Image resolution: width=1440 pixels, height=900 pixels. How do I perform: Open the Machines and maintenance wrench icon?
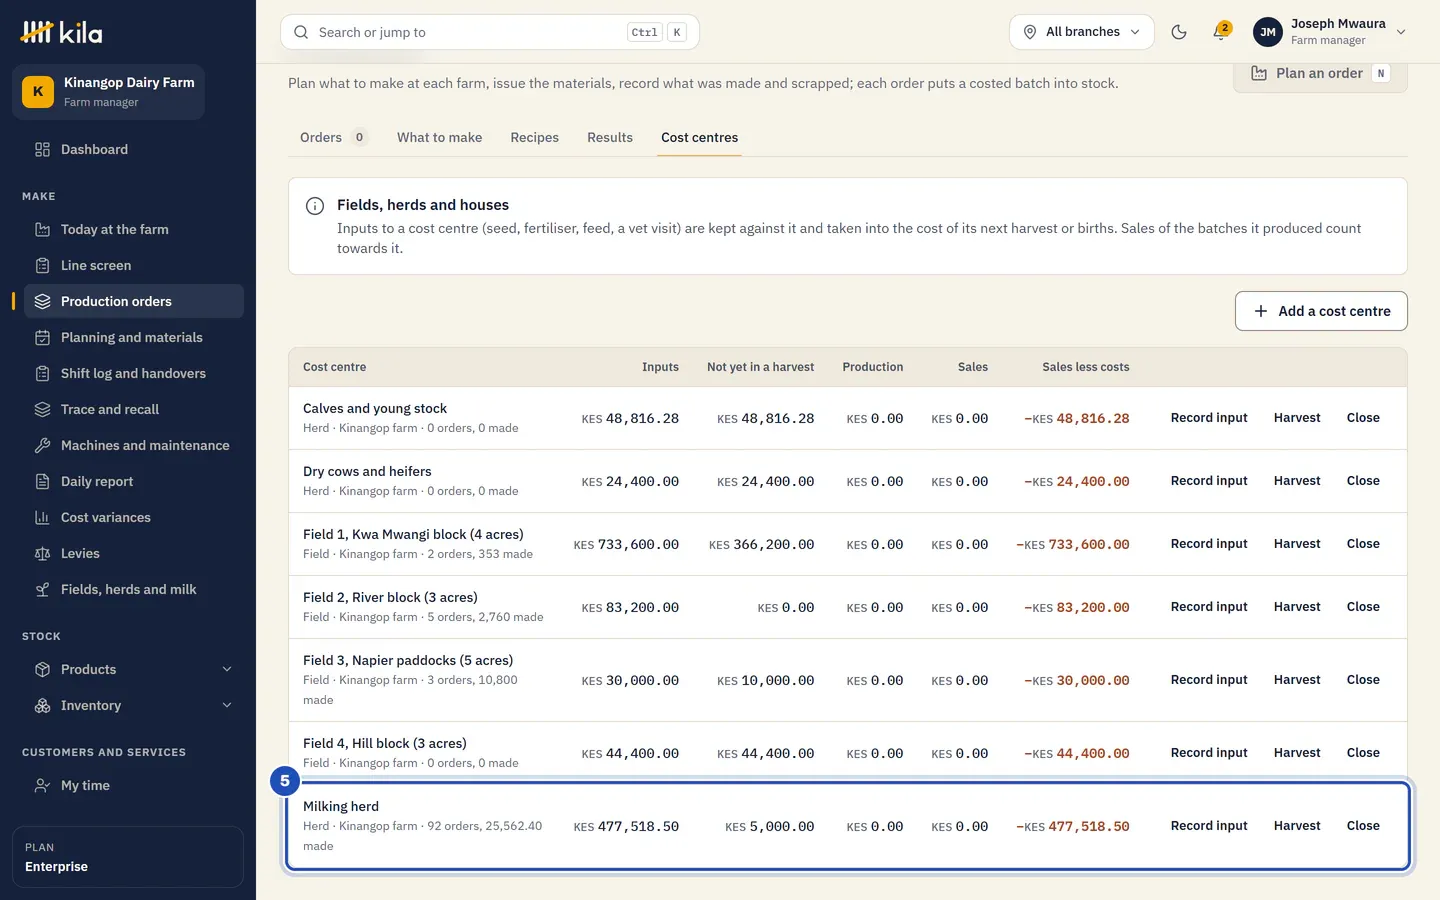tap(42, 445)
